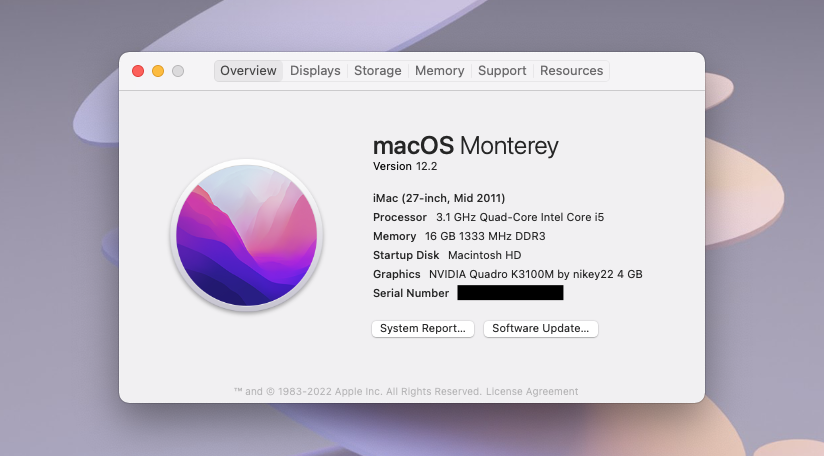The height and width of the screenshot is (456, 824).
Task: Click the Serial Number label
Action: [x=411, y=293]
